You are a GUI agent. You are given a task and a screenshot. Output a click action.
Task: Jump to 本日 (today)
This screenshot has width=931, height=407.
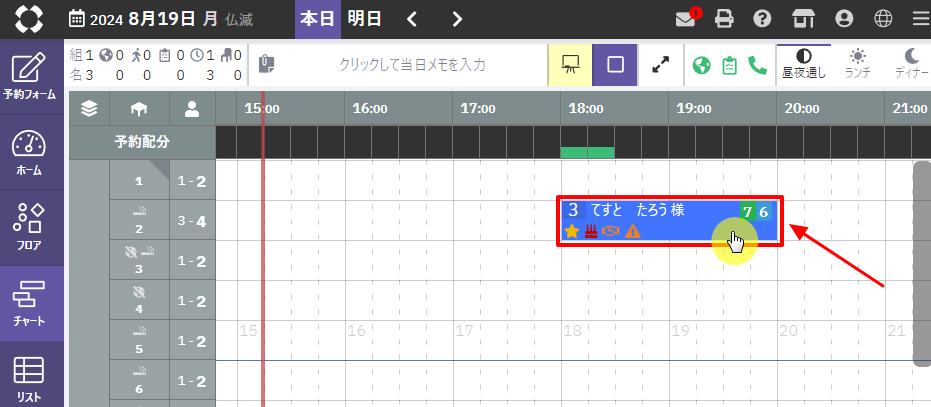tap(318, 20)
